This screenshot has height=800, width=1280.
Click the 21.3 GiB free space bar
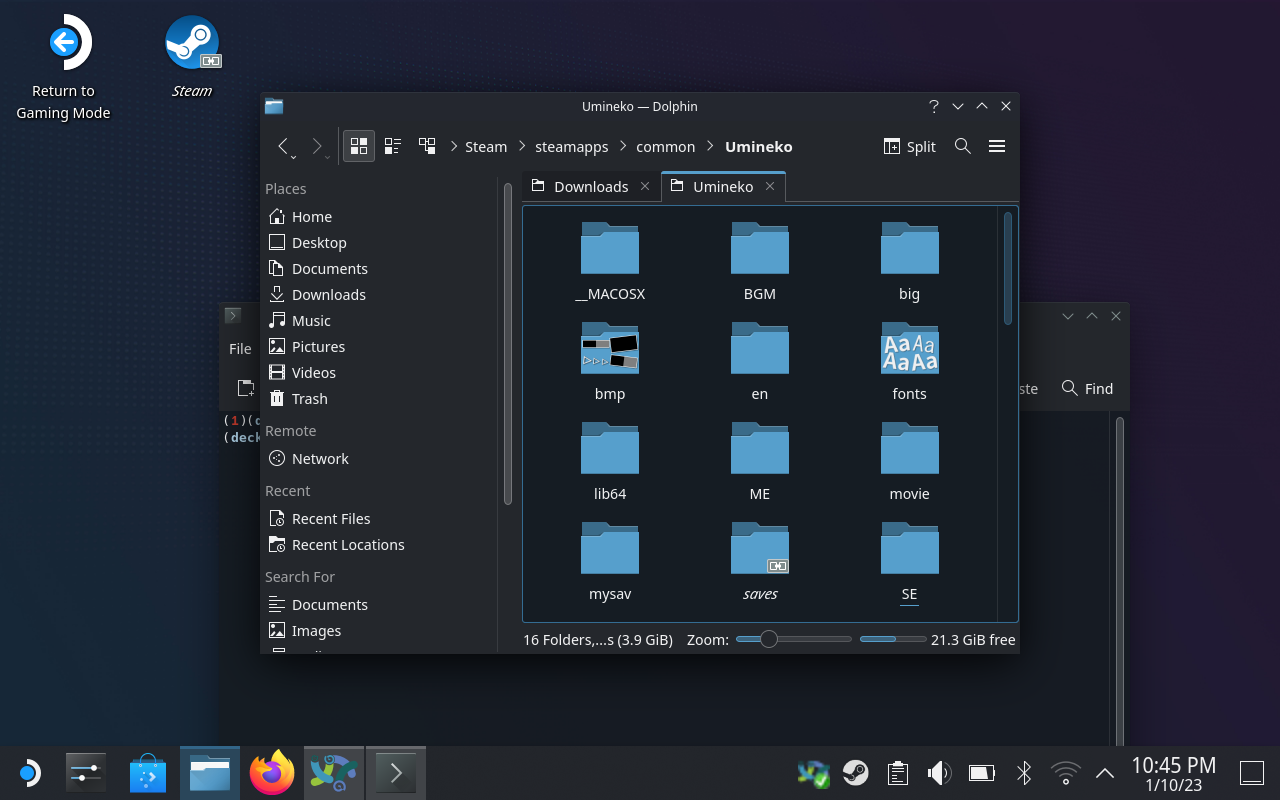893,639
